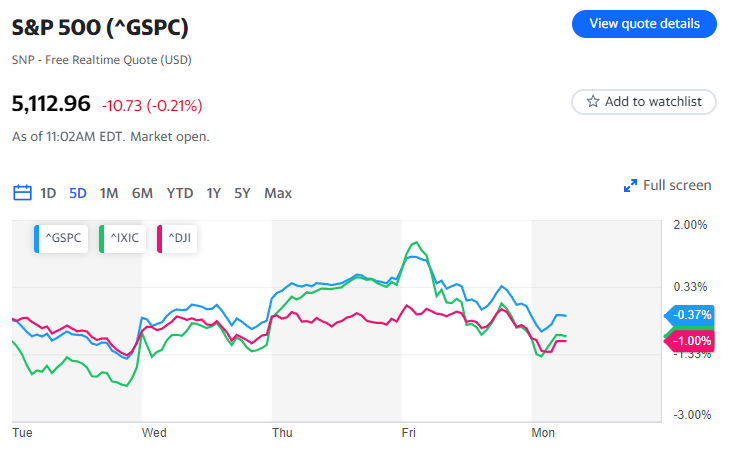733x458 pixels.
Task: Click the Full screen expand arrows icon
Action: (630, 185)
